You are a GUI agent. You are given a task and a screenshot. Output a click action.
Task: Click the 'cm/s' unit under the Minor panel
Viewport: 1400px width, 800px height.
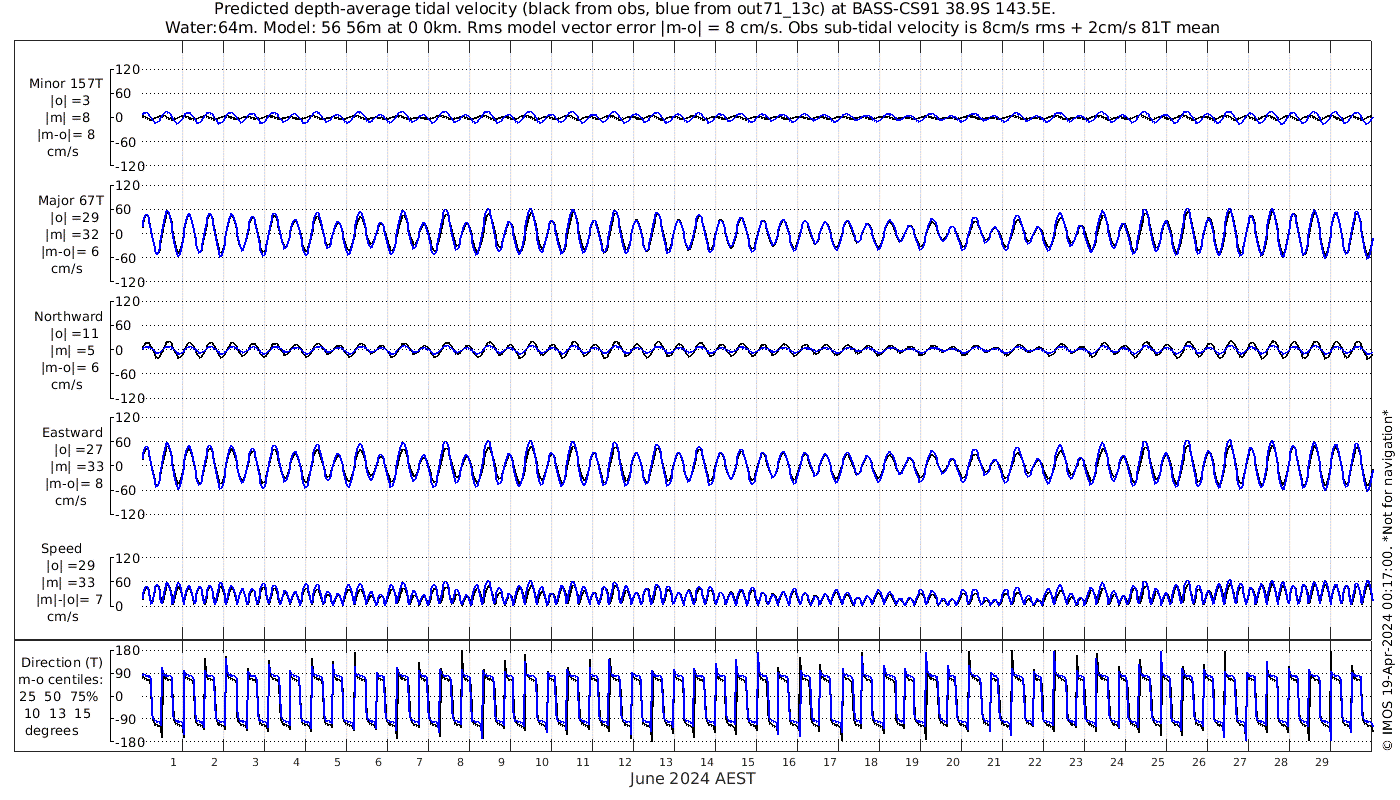64,152
